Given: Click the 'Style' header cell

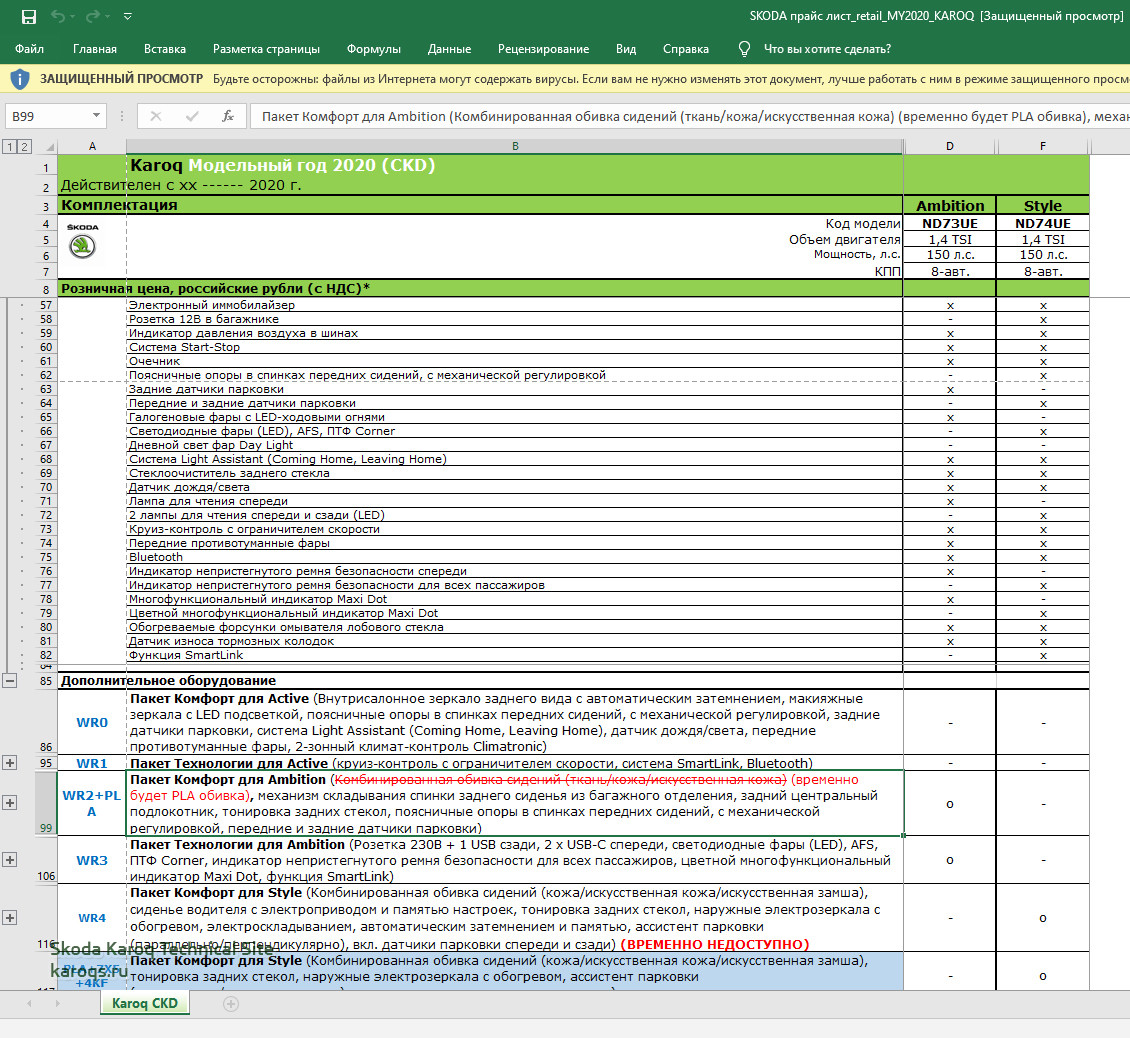Looking at the screenshot, I should [1043, 205].
